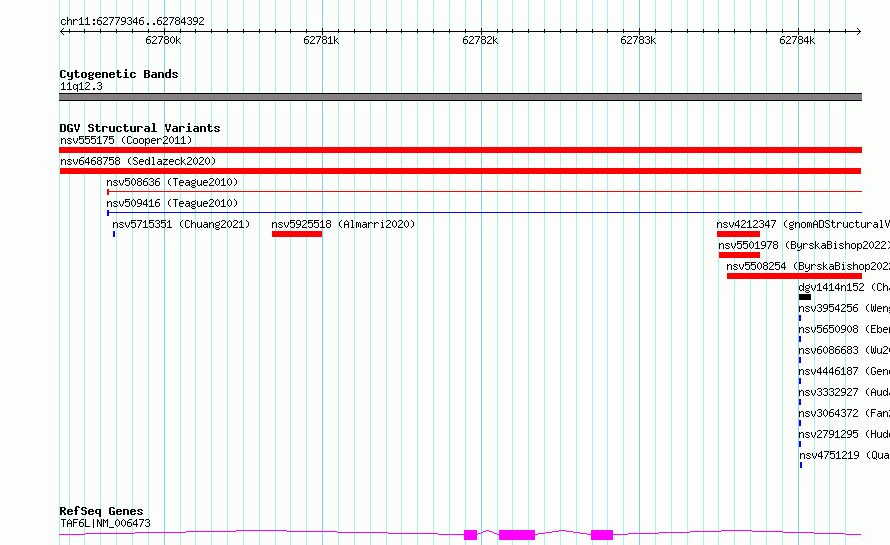Select the nsv6086683 variant label
This screenshot has height=545, width=890.
click(x=844, y=350)
